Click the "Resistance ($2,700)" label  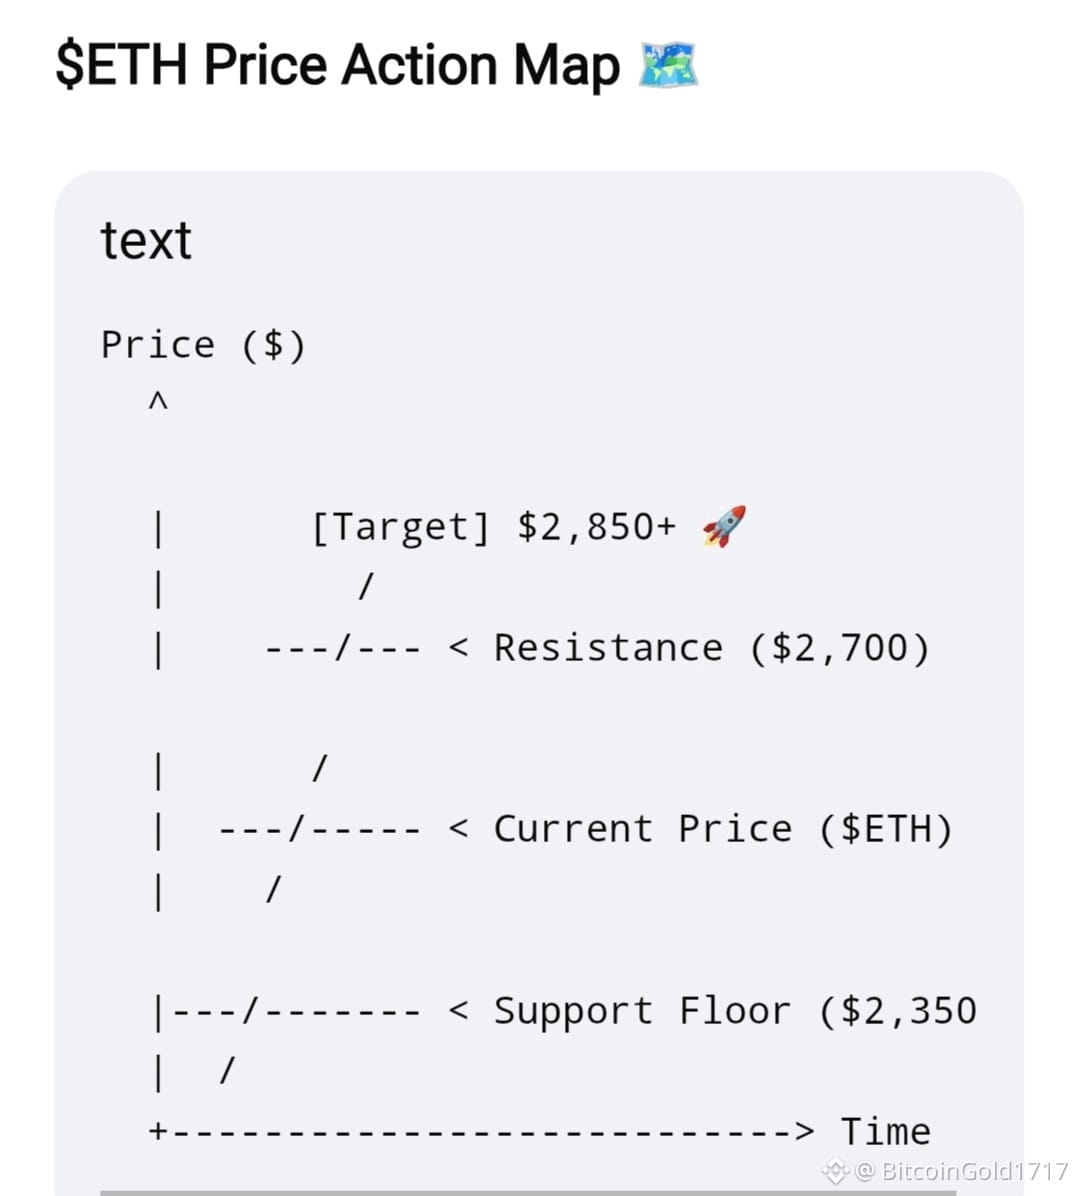(x=711, y=648)
